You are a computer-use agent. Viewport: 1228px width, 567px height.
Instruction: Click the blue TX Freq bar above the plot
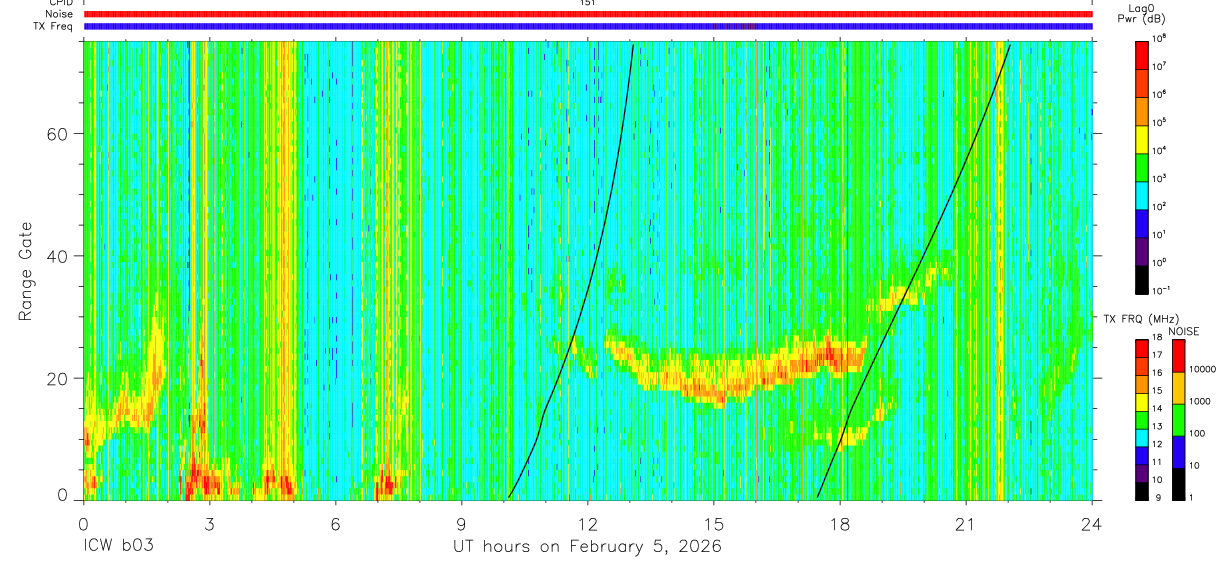tap(588, 26)
